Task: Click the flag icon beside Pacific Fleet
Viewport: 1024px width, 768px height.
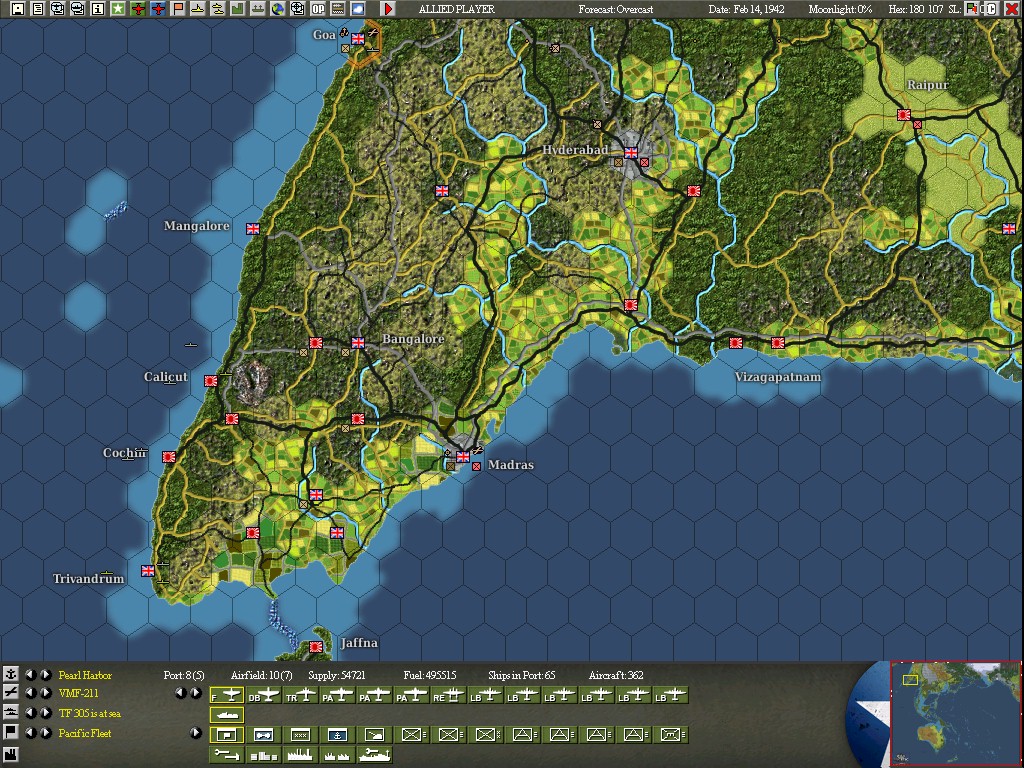Action: pyautogui.click(x=10, y=732)
